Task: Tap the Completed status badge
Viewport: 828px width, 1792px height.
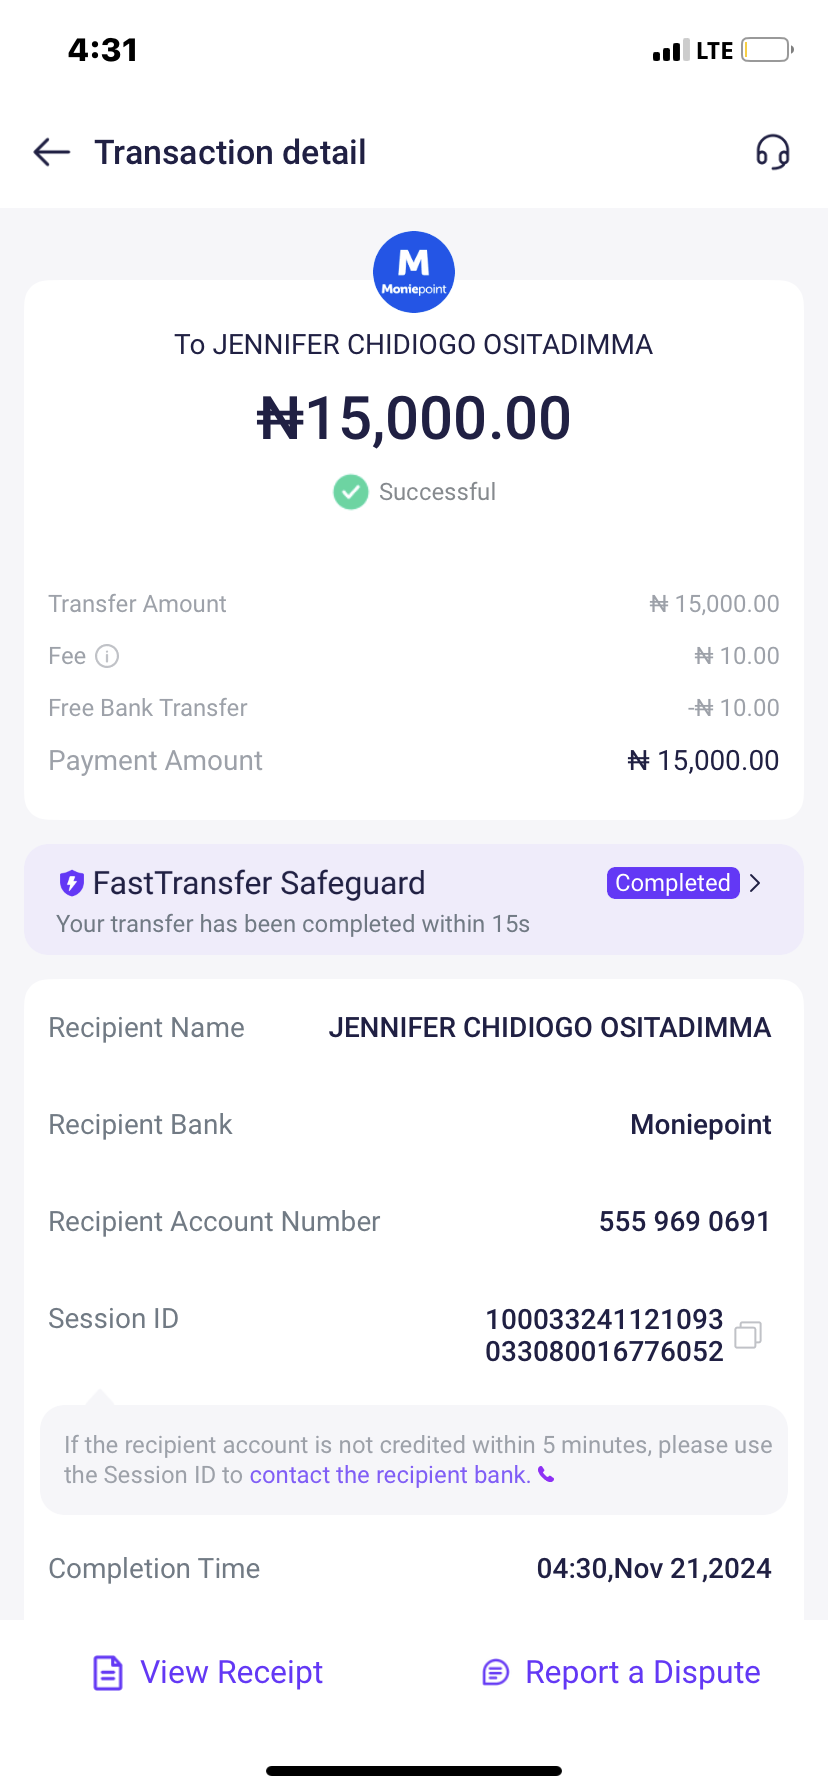Action: tap(672, 883)
